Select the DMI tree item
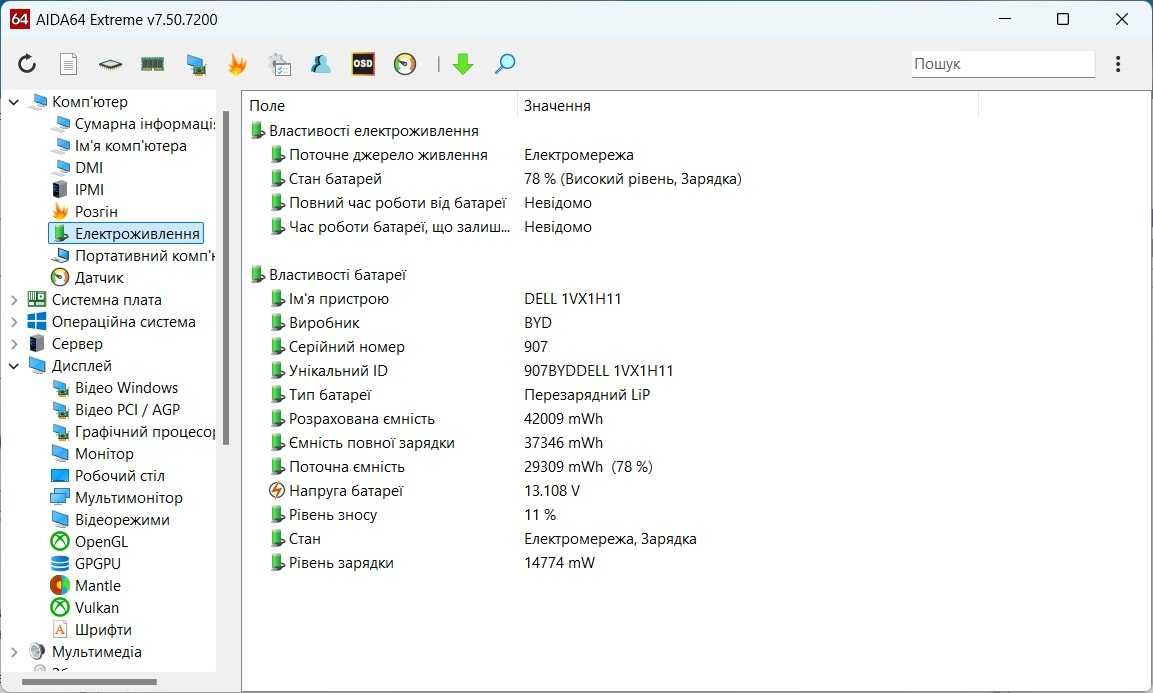The width and height of the screenshot is (1153, 693). (x=77, y=168)
